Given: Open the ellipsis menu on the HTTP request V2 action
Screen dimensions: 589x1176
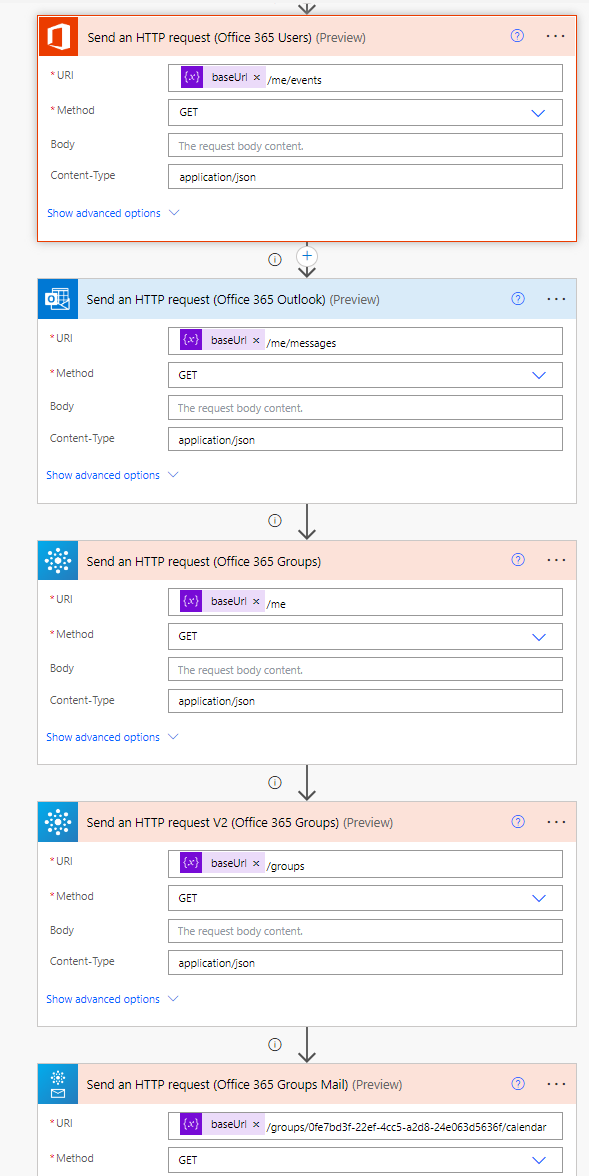Looking at the screenshot, I should click(556, 822).
